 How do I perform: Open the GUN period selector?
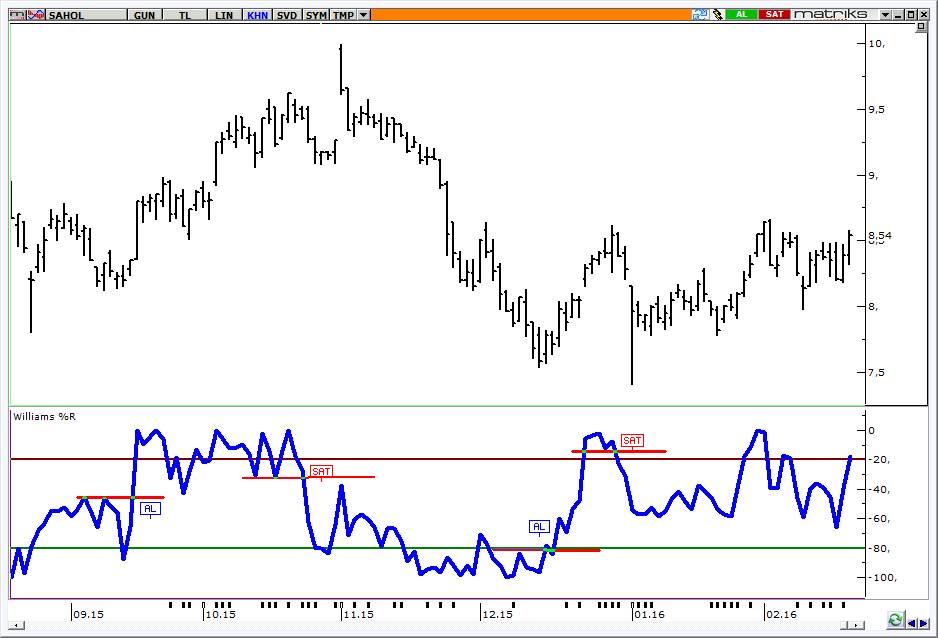point(144,15)
